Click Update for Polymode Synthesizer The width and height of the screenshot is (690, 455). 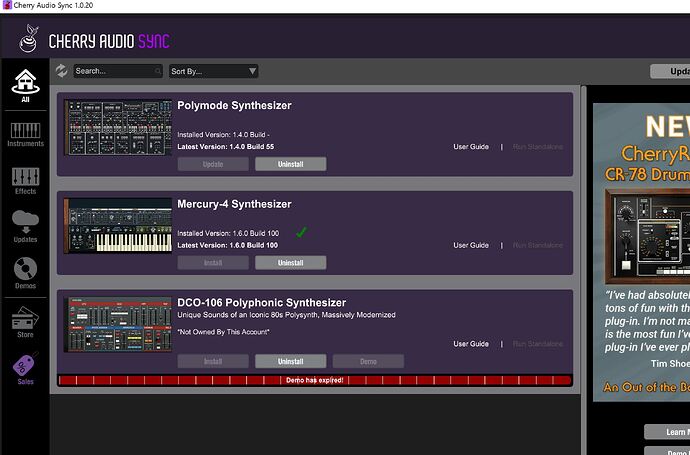pos(213,164)
